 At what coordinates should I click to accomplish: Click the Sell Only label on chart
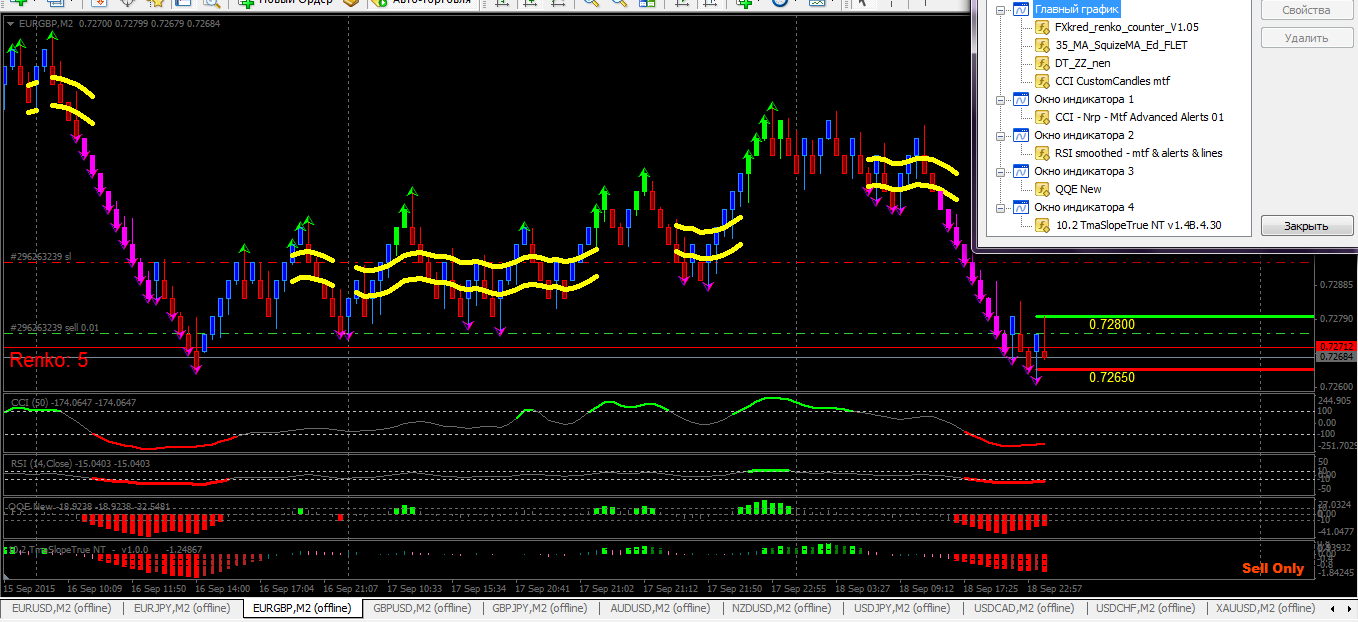tap(1273, 568)
